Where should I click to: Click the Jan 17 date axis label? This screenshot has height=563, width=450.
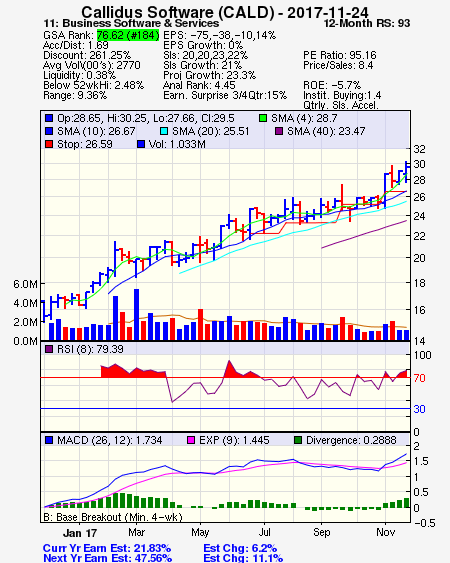80,533
